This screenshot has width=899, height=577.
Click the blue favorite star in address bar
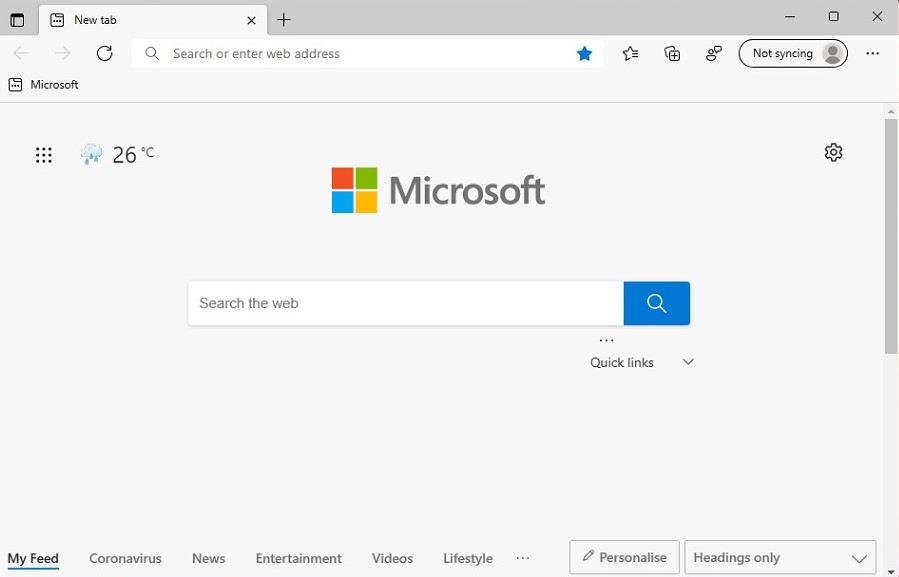coord(584,53)
